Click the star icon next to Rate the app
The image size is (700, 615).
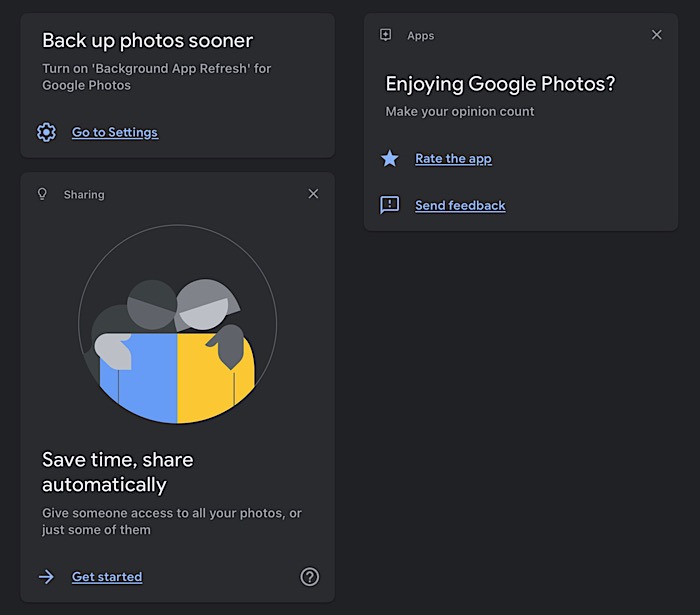pyautogui.click(x=390, y=158)
